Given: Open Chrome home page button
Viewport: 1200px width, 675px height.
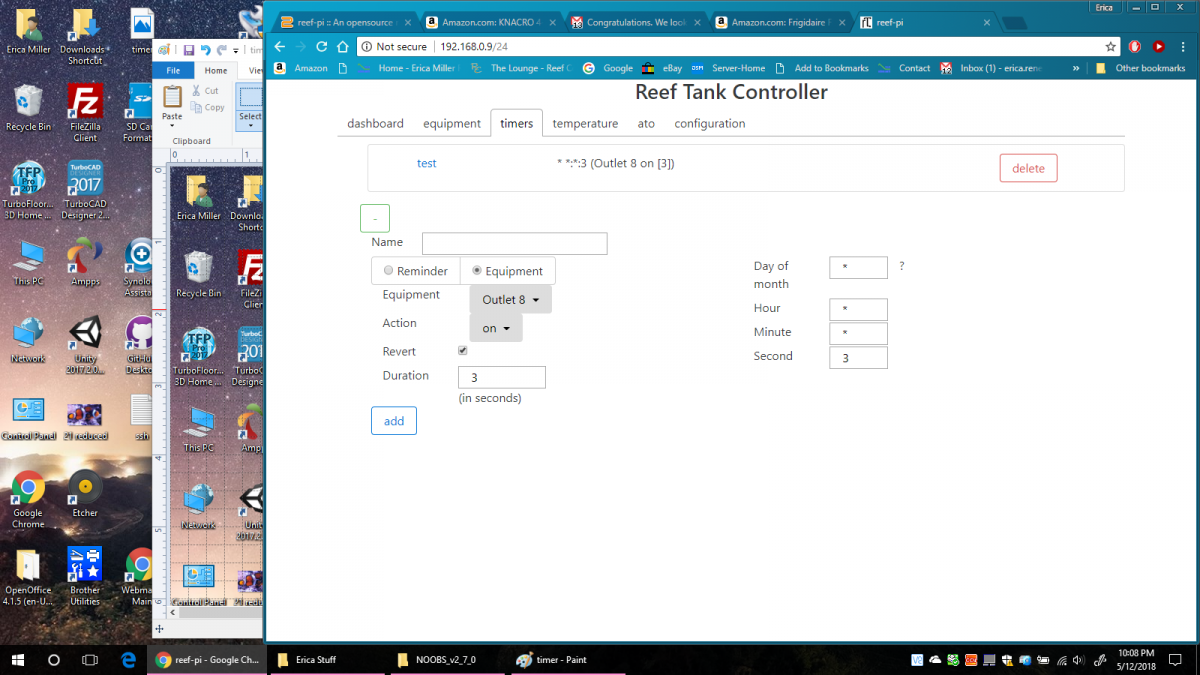Looking at the screenshot, I should 342,46.
